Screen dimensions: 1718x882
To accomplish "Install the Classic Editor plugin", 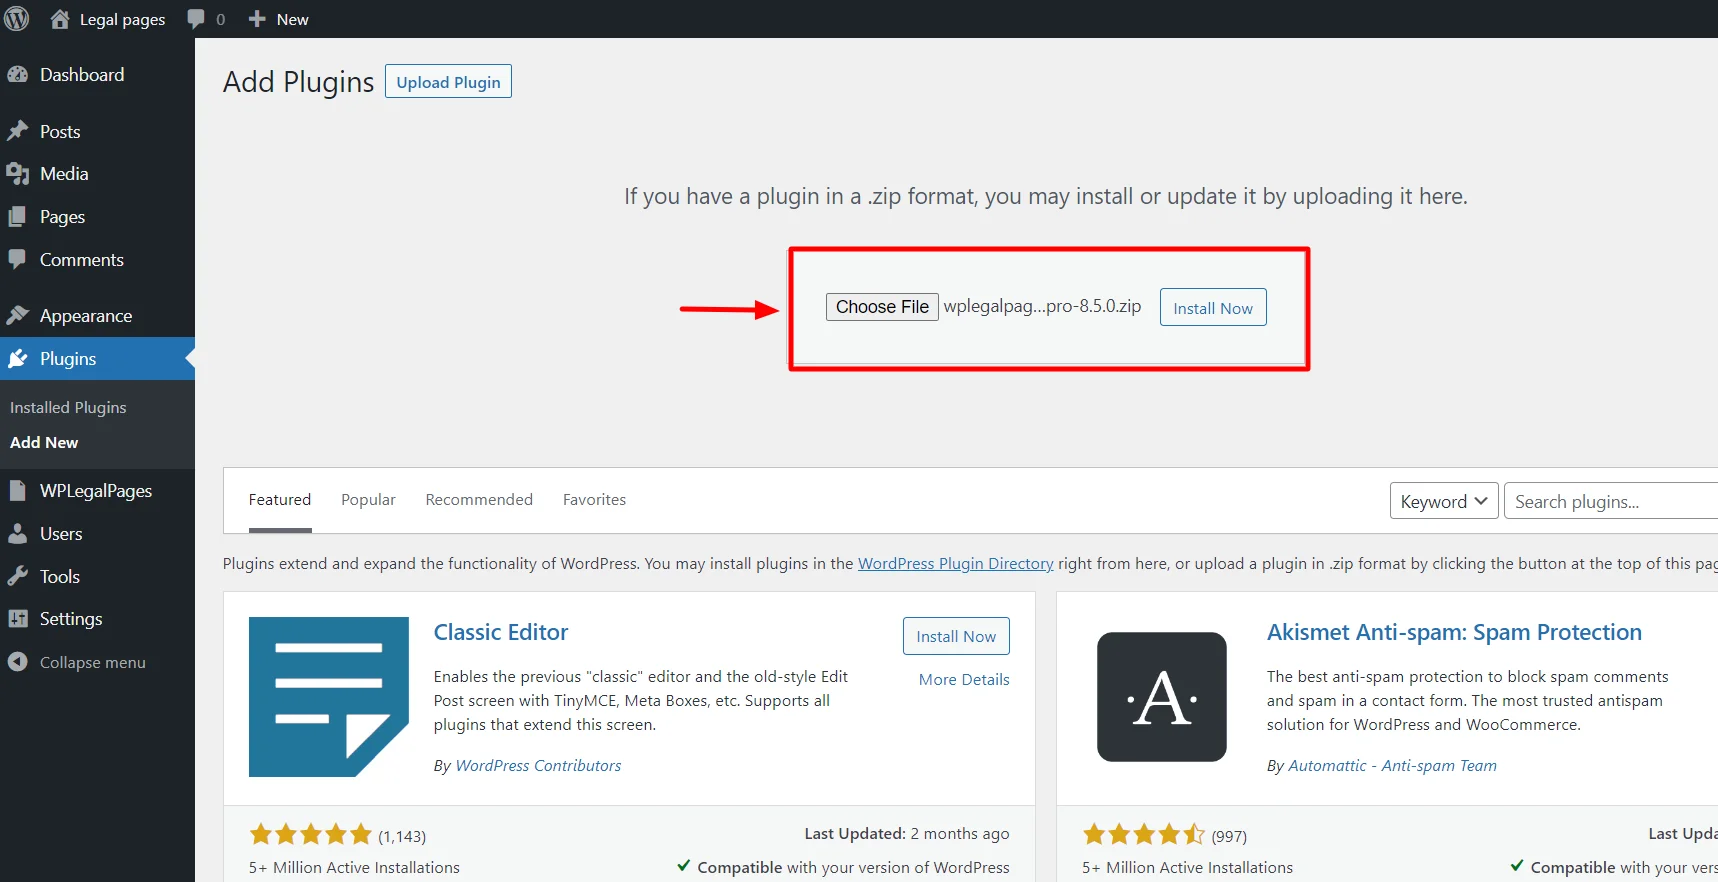I will pyautogui.click(x=956, y=636).
